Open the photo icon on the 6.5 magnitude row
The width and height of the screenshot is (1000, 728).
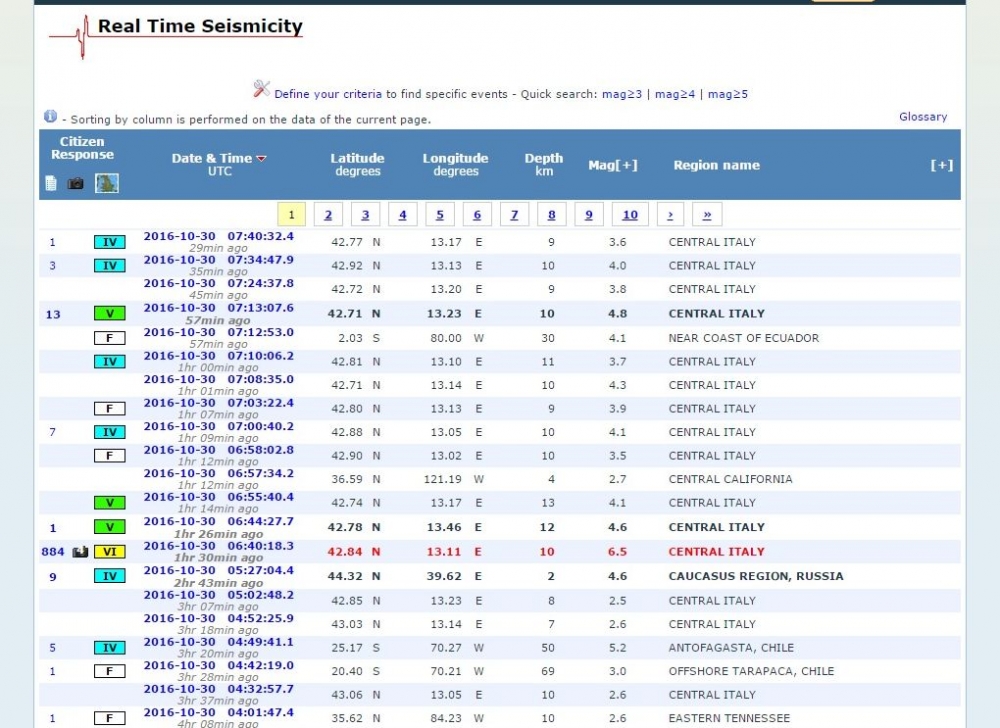(x=80, y=552)
